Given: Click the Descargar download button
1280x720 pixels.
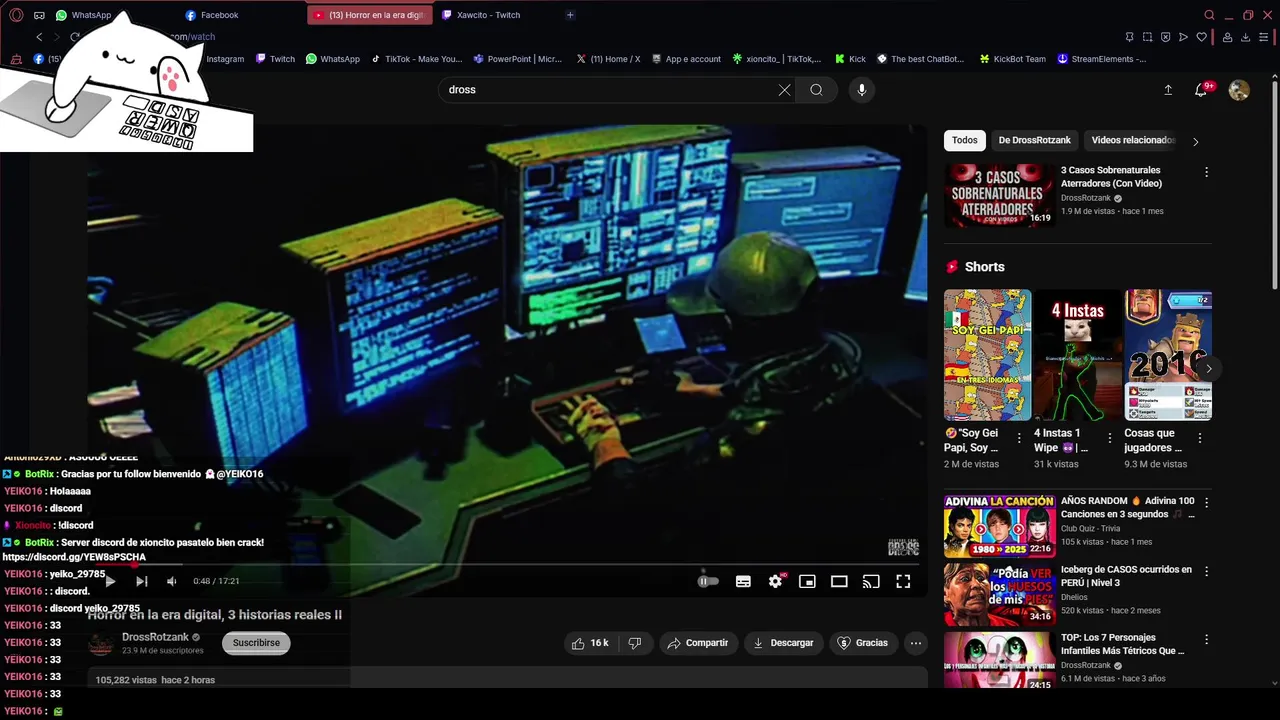Looking at the screenshot, I should pos(783,643).
